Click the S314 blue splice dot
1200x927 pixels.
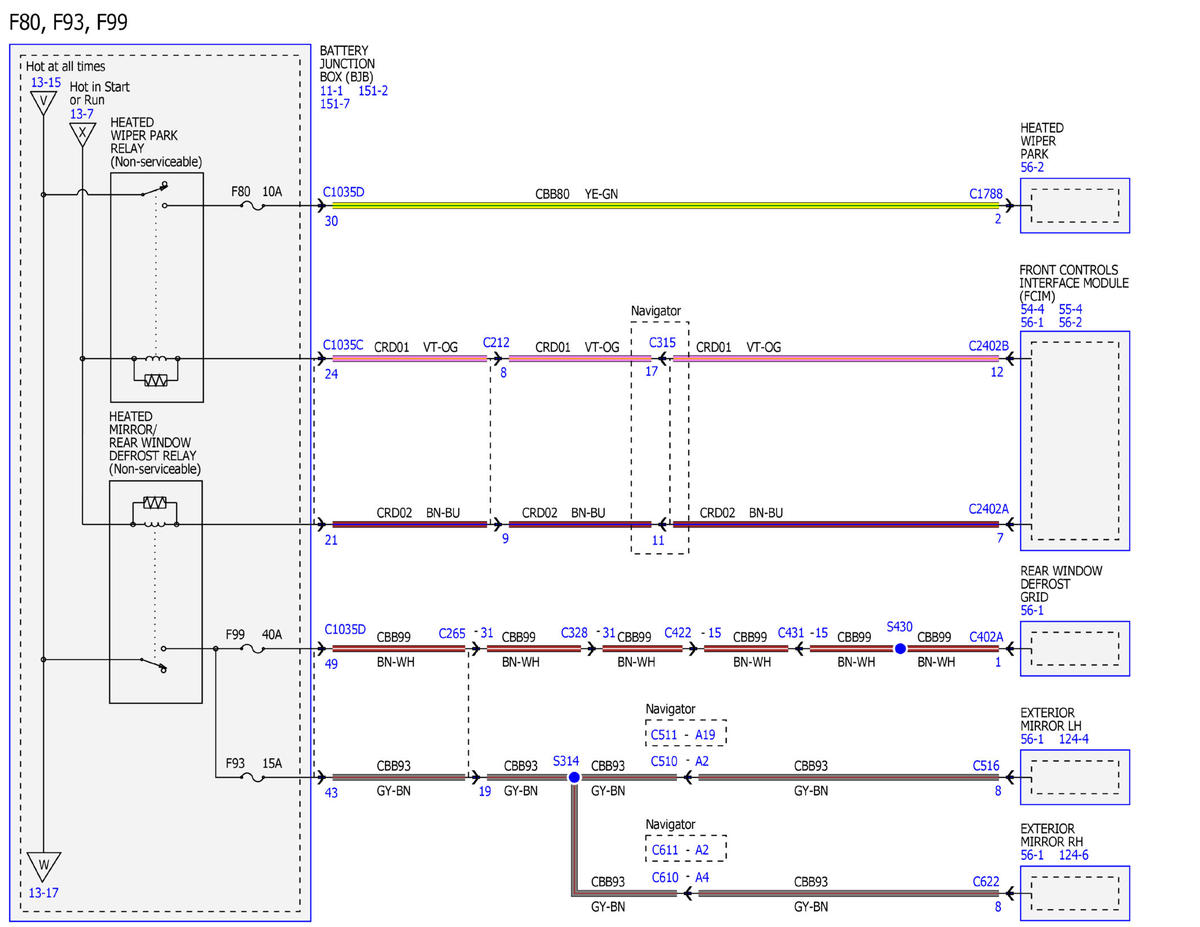point(574,777)
